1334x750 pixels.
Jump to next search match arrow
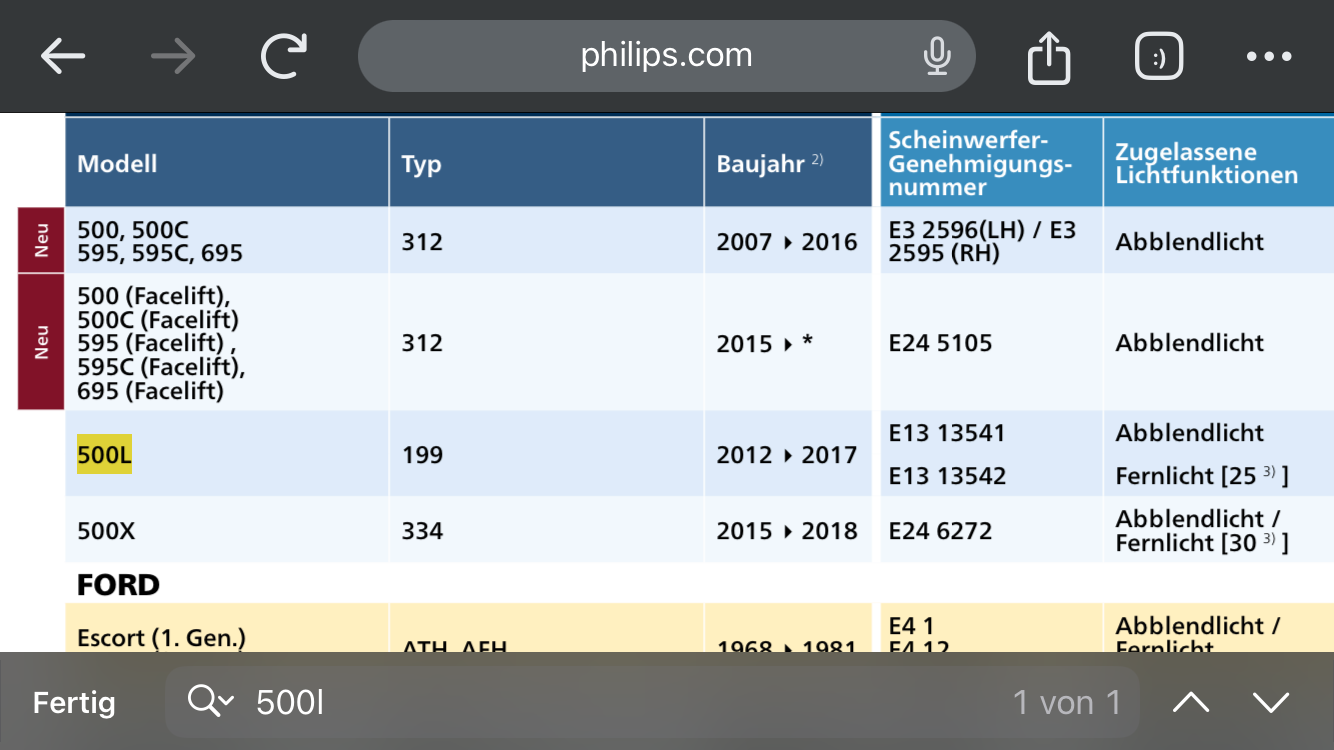tap(1271, 703)
